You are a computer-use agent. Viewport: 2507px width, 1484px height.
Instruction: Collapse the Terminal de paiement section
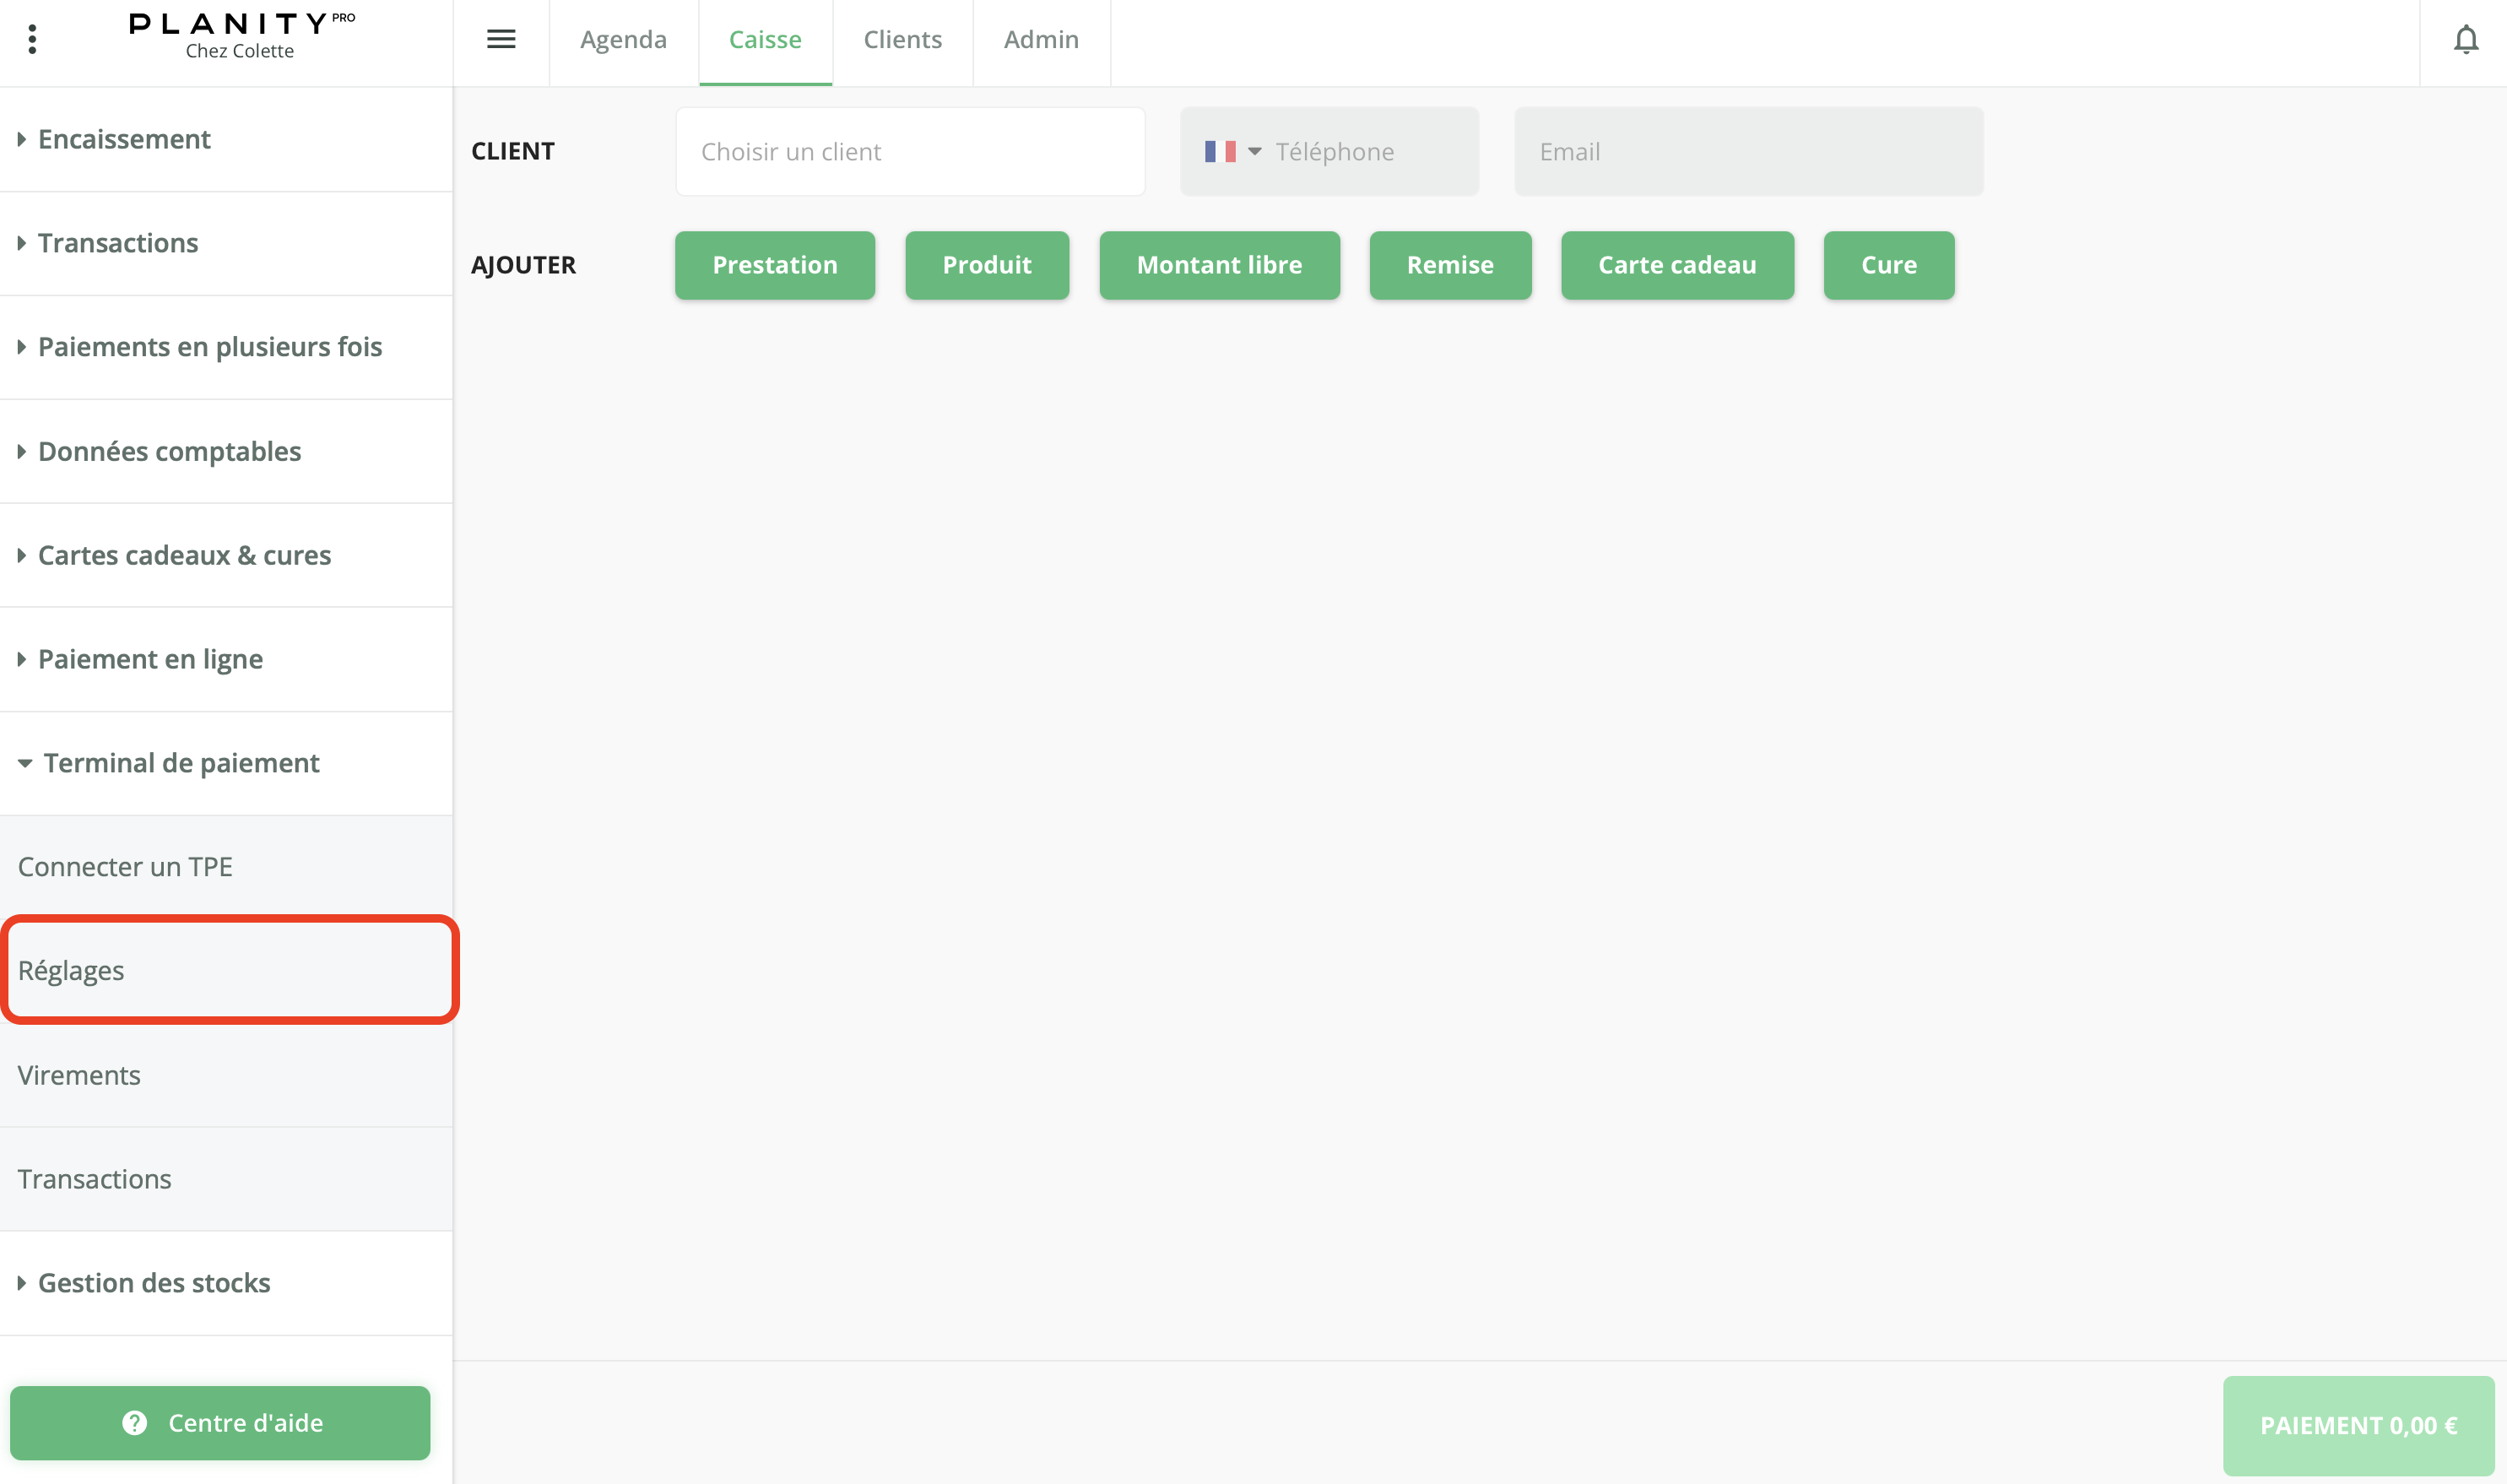180,763
